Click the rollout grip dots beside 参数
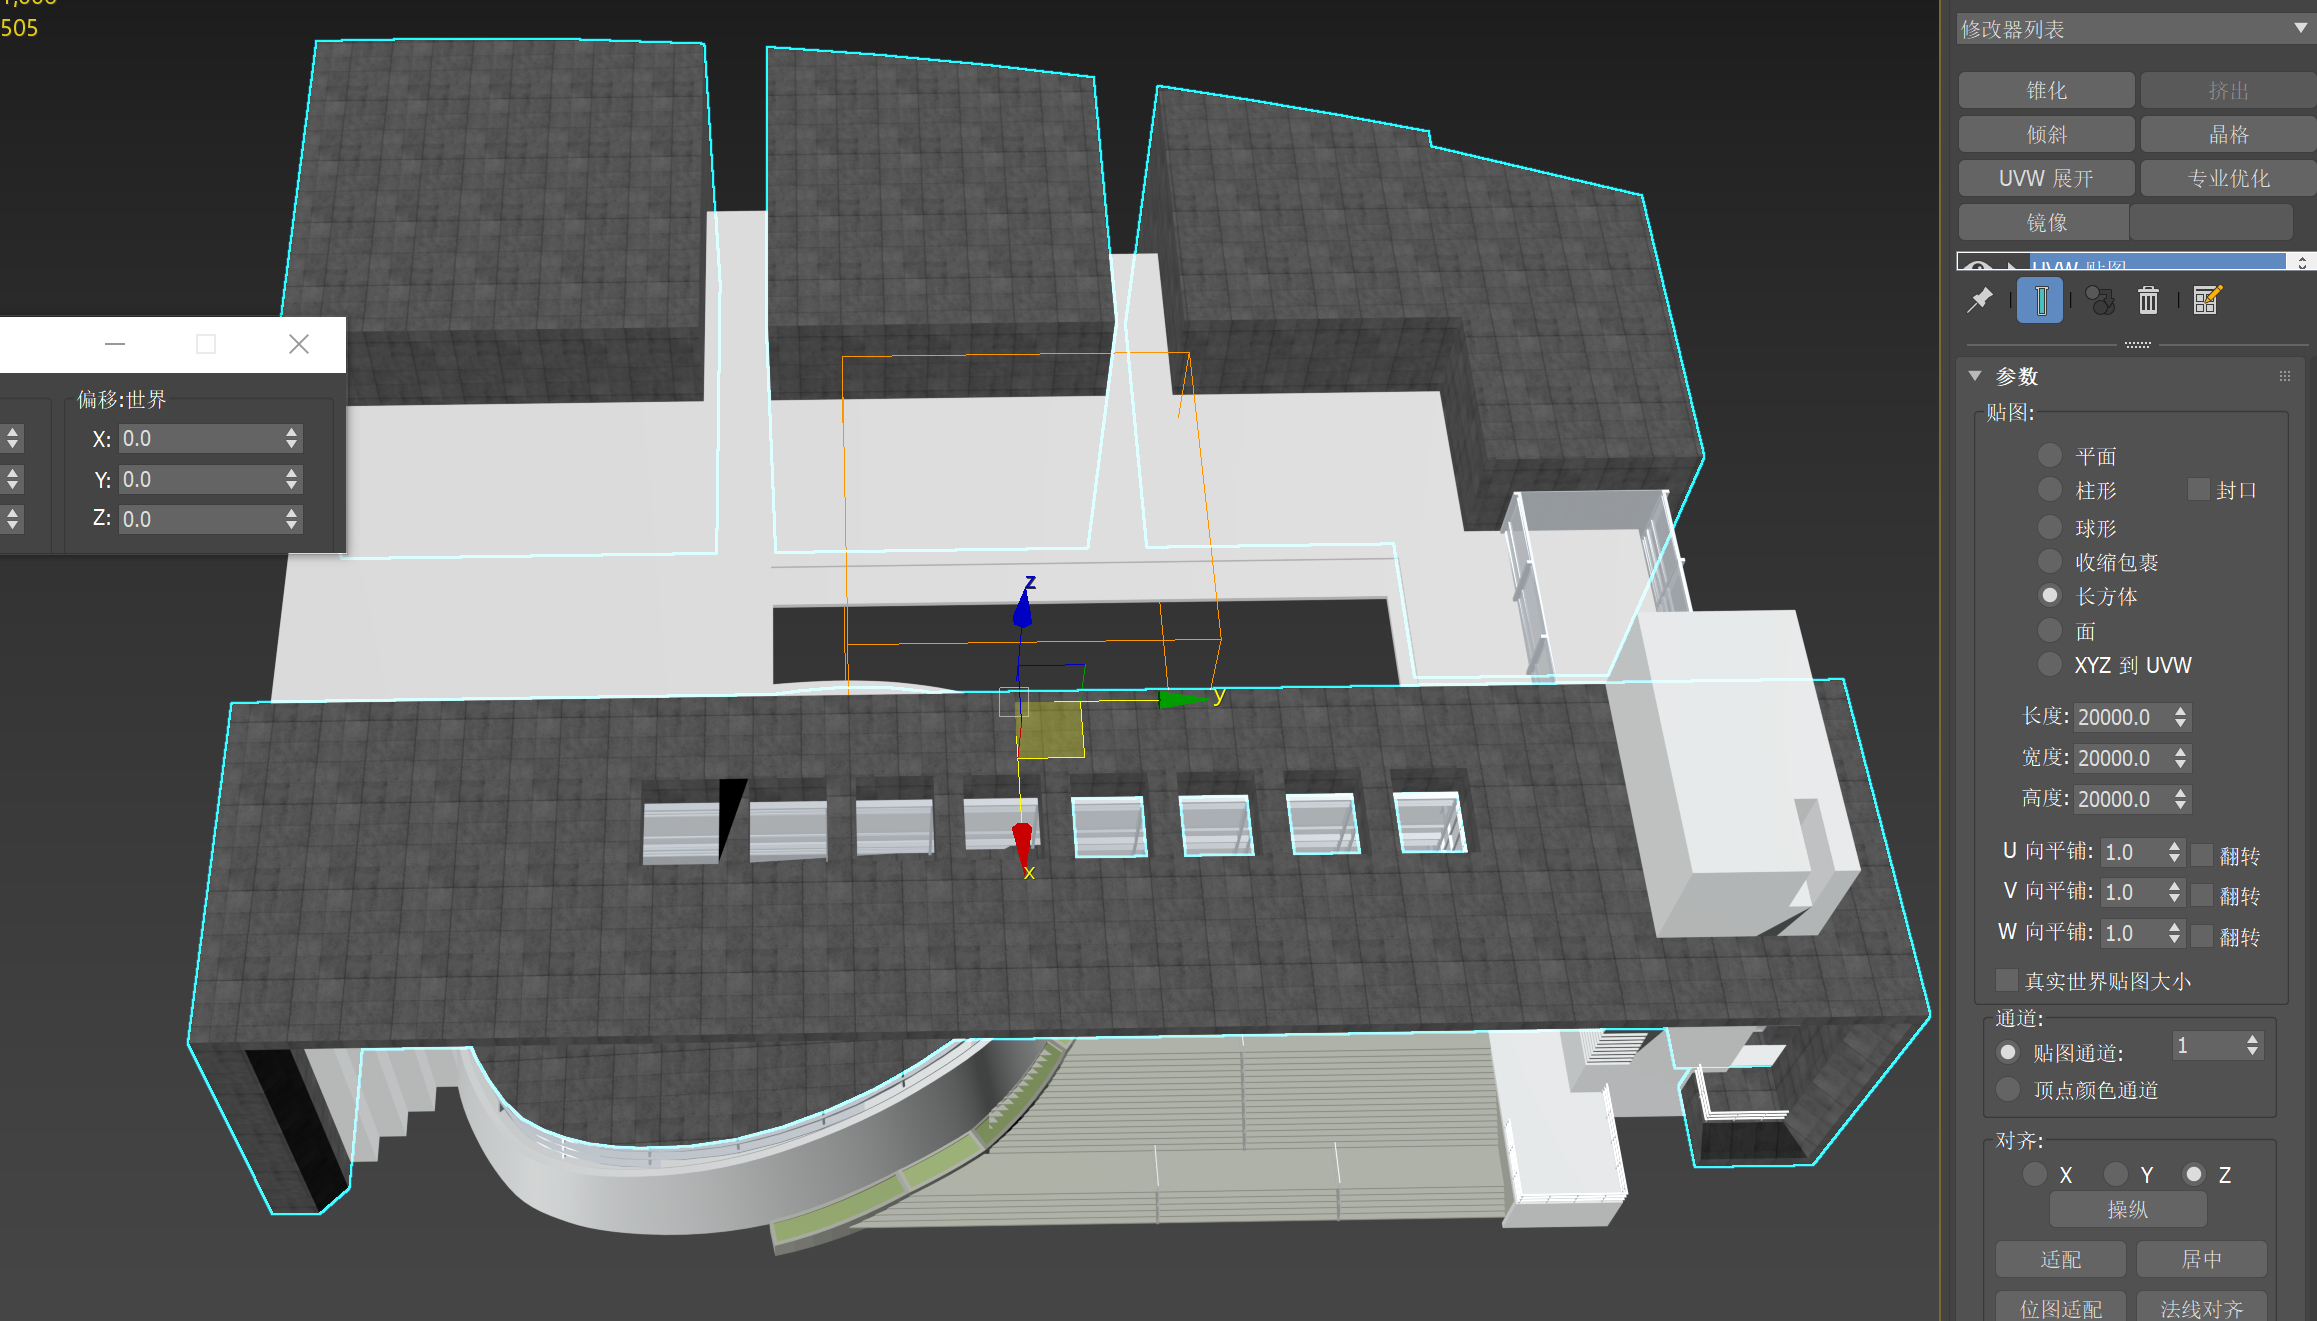 [x=2284, y=376]
